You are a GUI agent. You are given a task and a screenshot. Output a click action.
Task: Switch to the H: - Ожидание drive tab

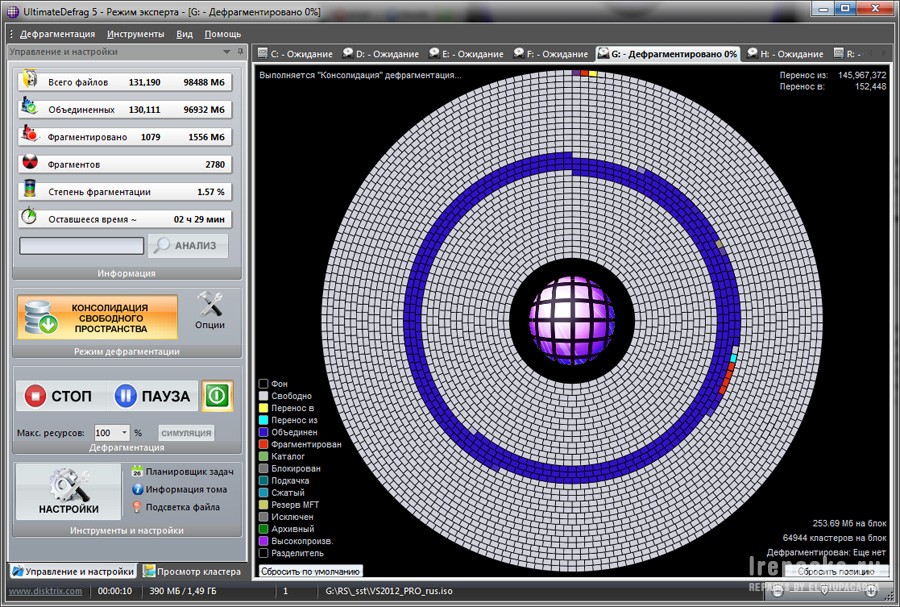coord(786,54)
